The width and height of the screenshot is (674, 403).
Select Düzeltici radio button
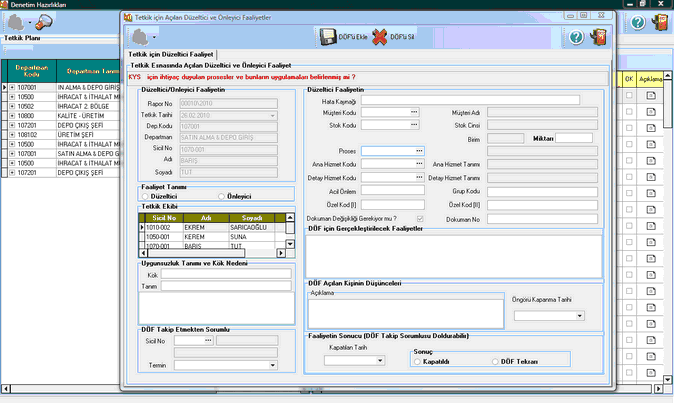[x=145, y=196]
